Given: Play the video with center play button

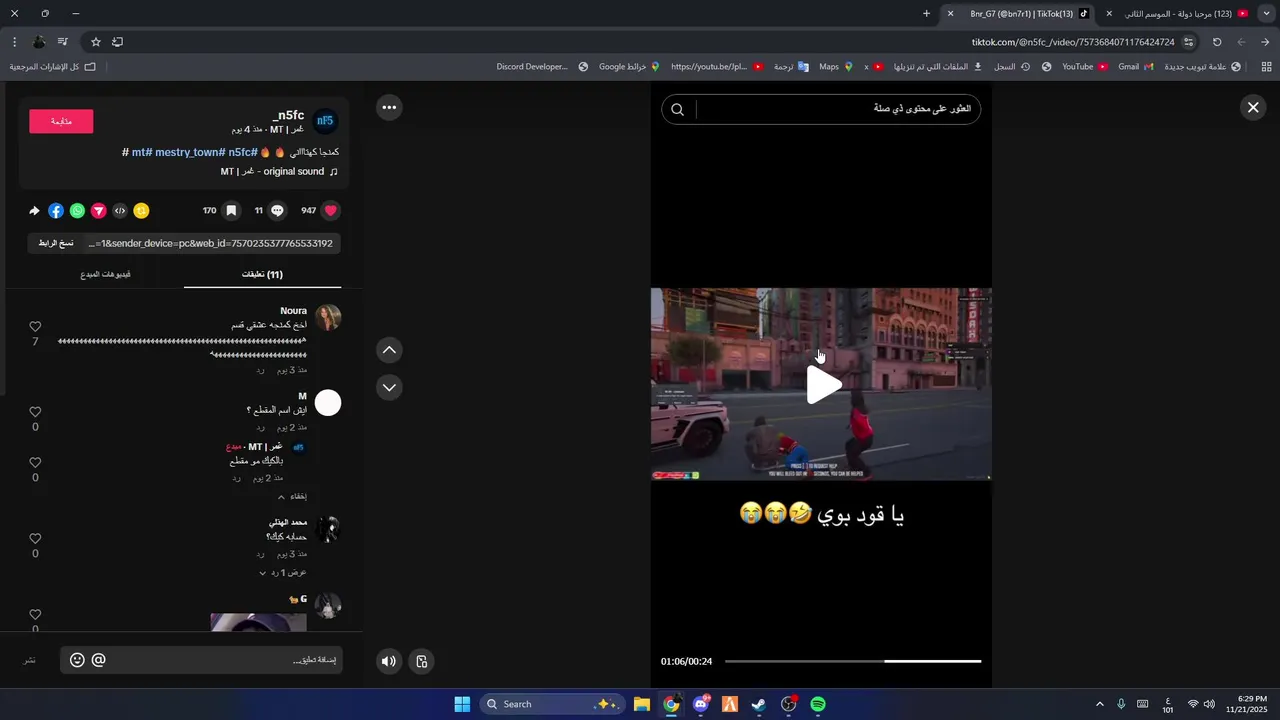Looking at the screenshot, I should pyautogui.click(x=823, y=385).
